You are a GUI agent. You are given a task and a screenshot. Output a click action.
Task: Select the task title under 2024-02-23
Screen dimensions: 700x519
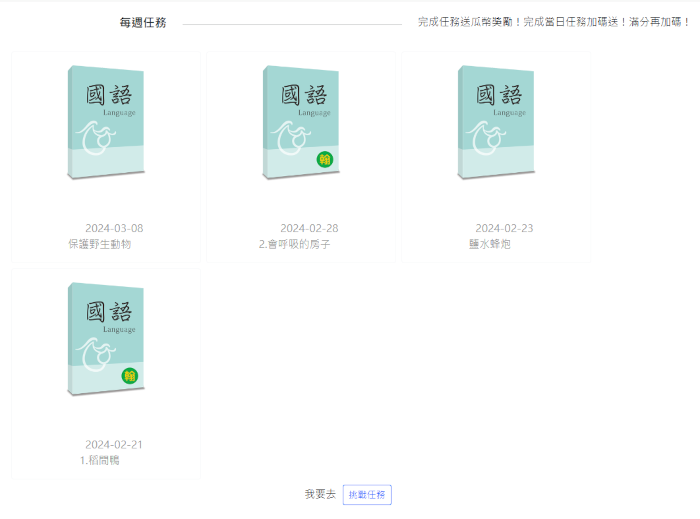pyautogui.click(x=490, y=244)
